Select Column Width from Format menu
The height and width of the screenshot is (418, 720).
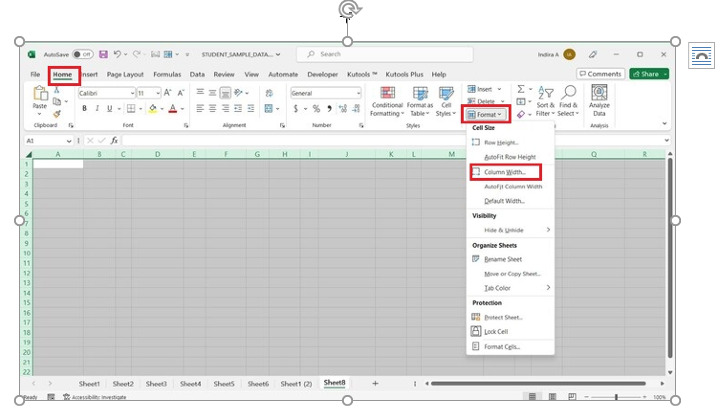click(504, 172)
